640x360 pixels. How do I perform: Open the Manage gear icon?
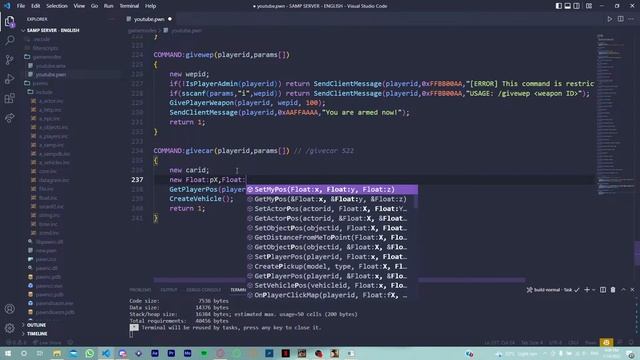9,328
